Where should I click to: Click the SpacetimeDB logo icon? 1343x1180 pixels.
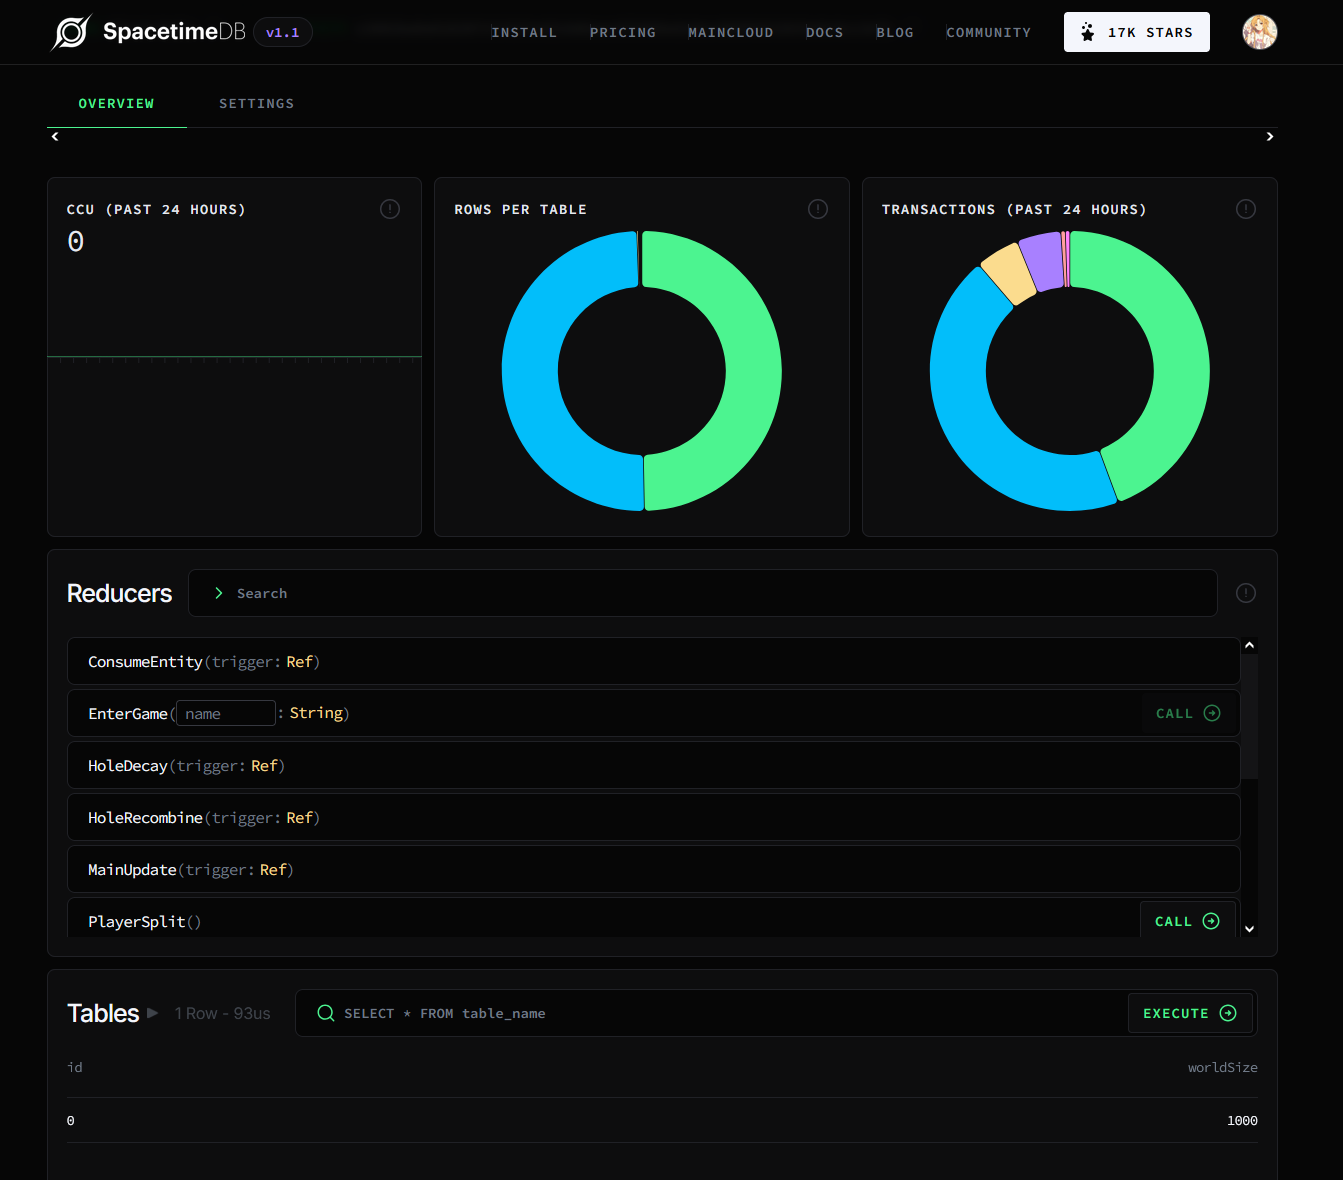71,32
